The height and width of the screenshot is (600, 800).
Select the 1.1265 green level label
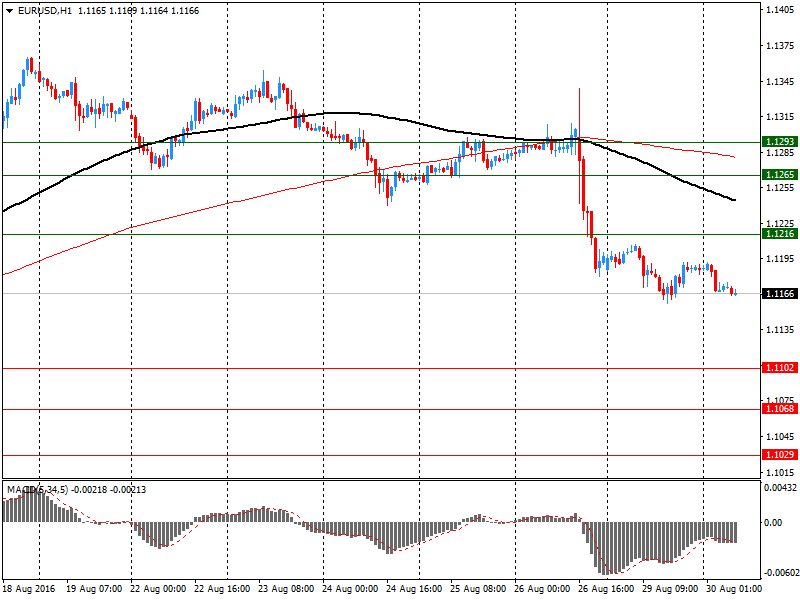click(780, 174)
